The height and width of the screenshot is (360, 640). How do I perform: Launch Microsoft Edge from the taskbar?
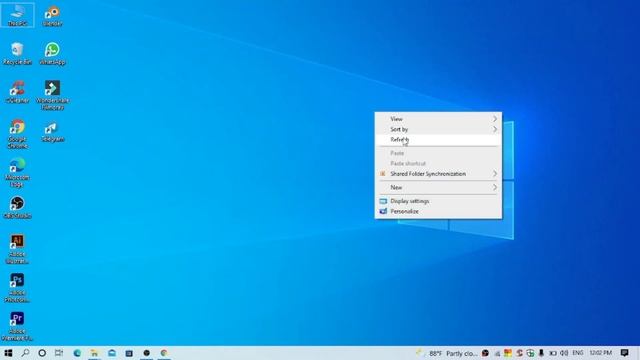pyautogui.click(x=77, y=353)
